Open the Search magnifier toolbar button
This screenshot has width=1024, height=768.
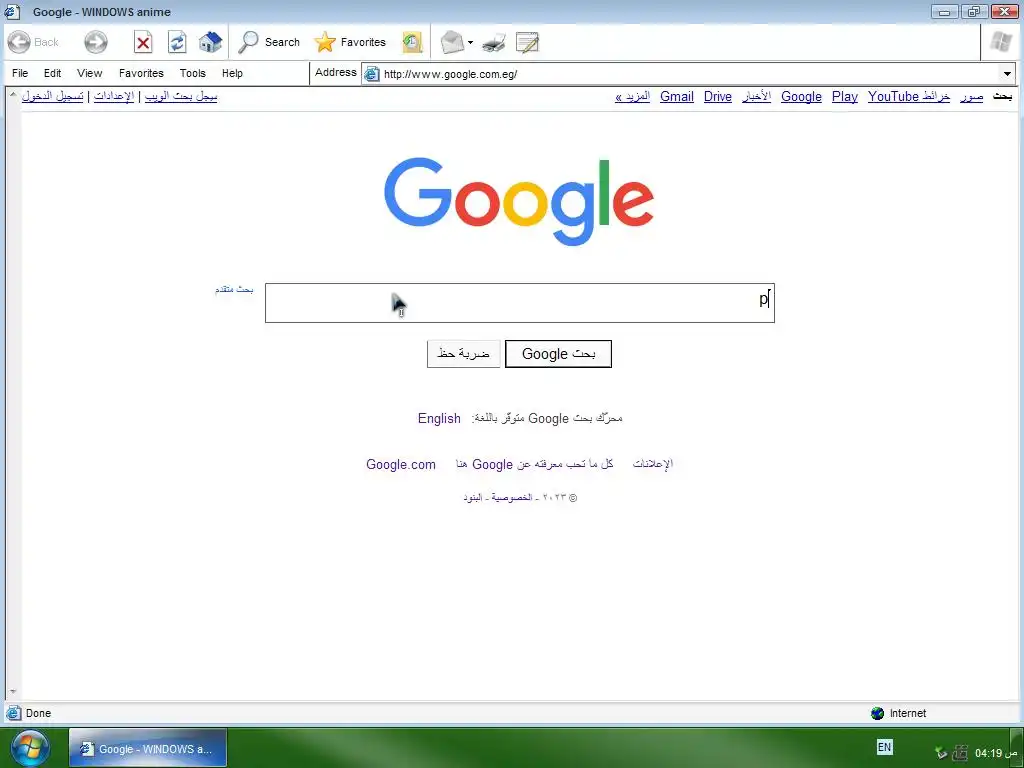click(x=269, y=42)
